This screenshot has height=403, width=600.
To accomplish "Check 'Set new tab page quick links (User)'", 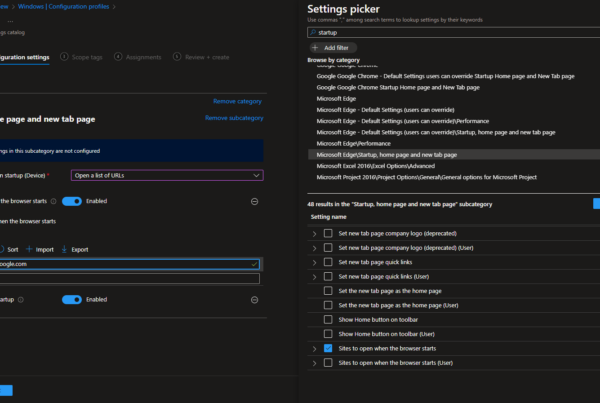I will click(x=328, y=276).
